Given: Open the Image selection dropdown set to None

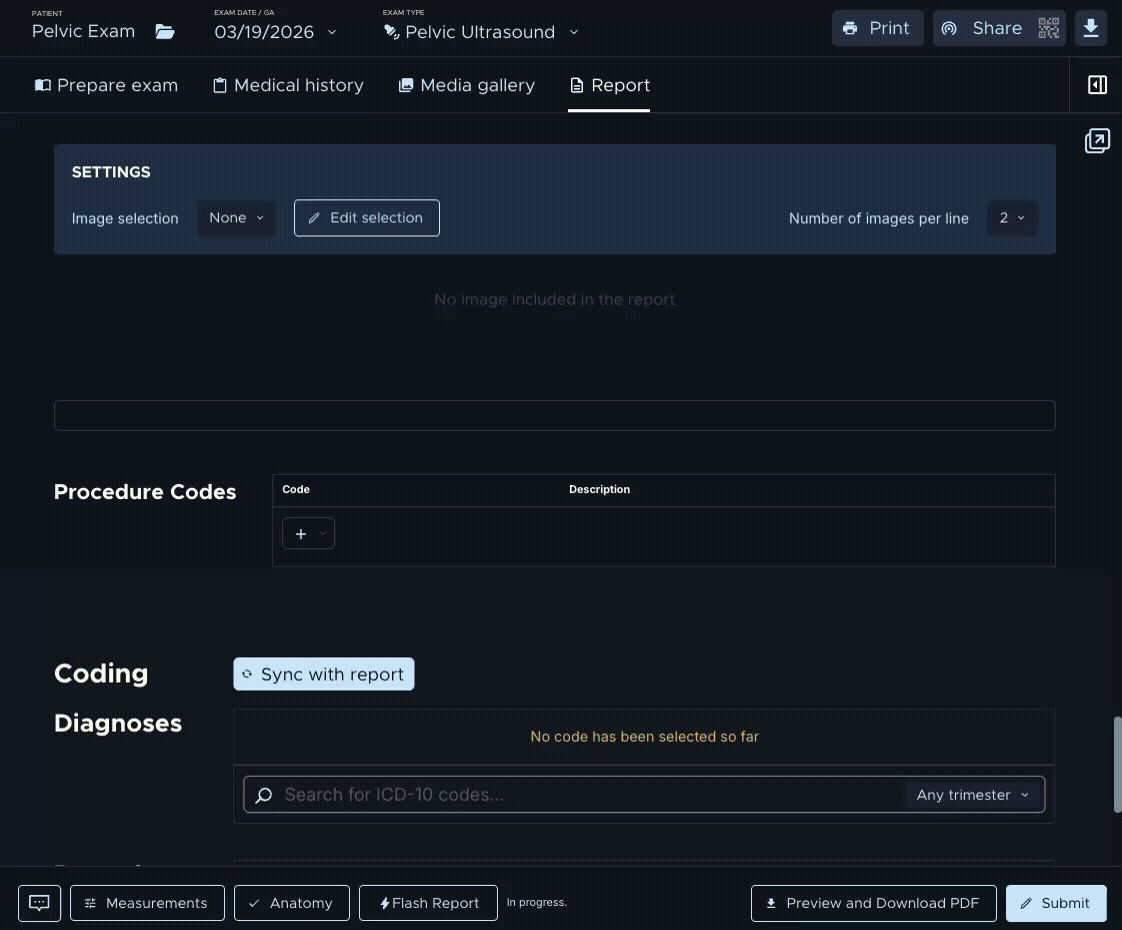Looking at the screenshot, I should 236,217.
